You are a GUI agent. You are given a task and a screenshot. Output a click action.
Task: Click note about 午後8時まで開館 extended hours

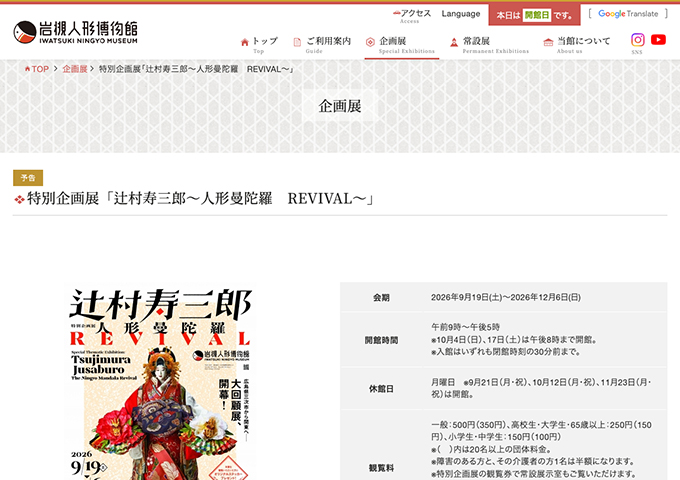click(x=514, y=340)
